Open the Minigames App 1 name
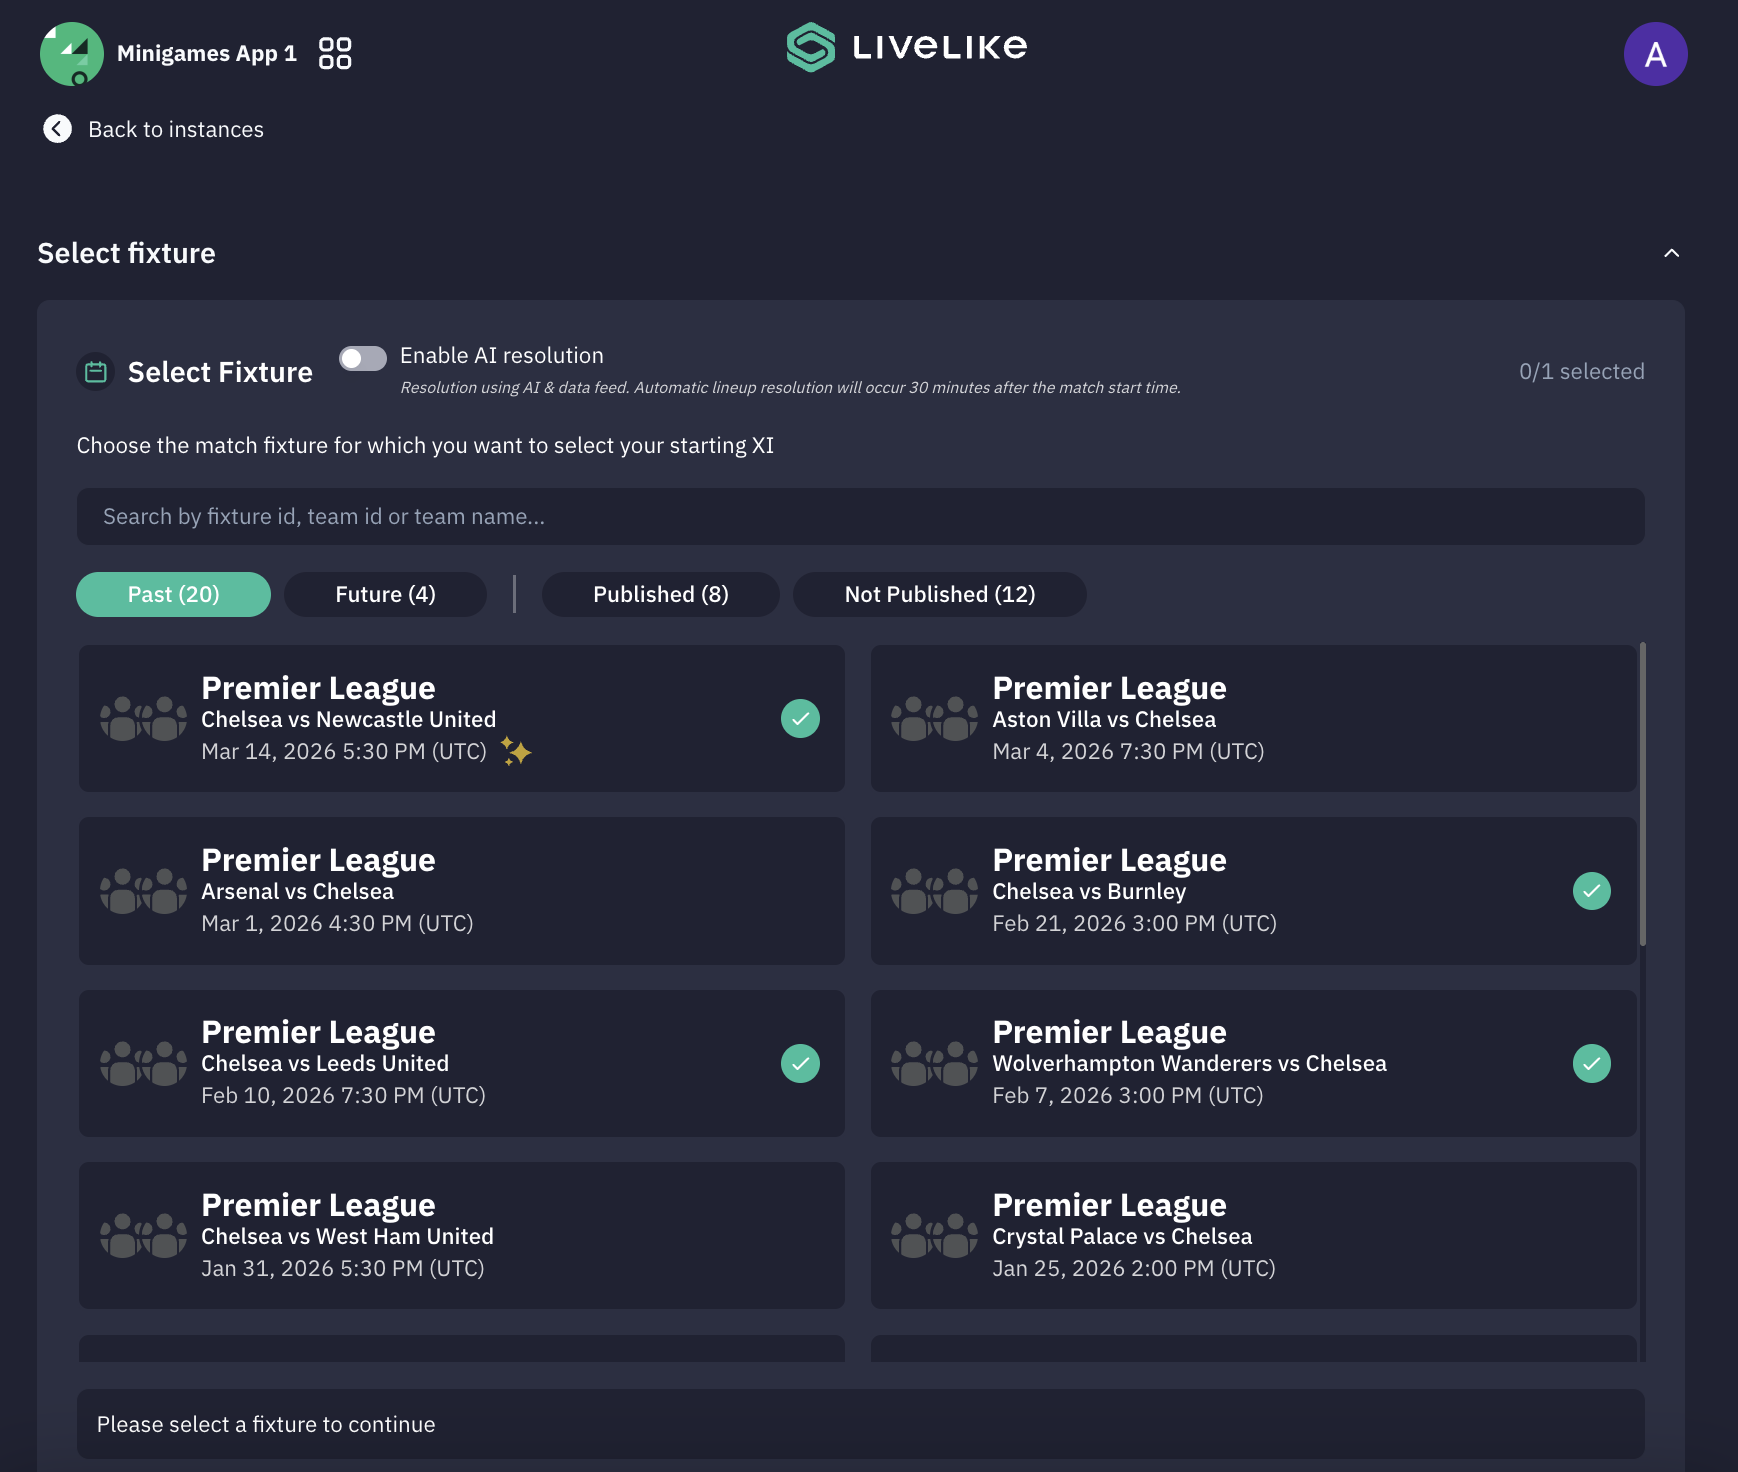Screen dimensions: 1738x1472 pos(206,53)
